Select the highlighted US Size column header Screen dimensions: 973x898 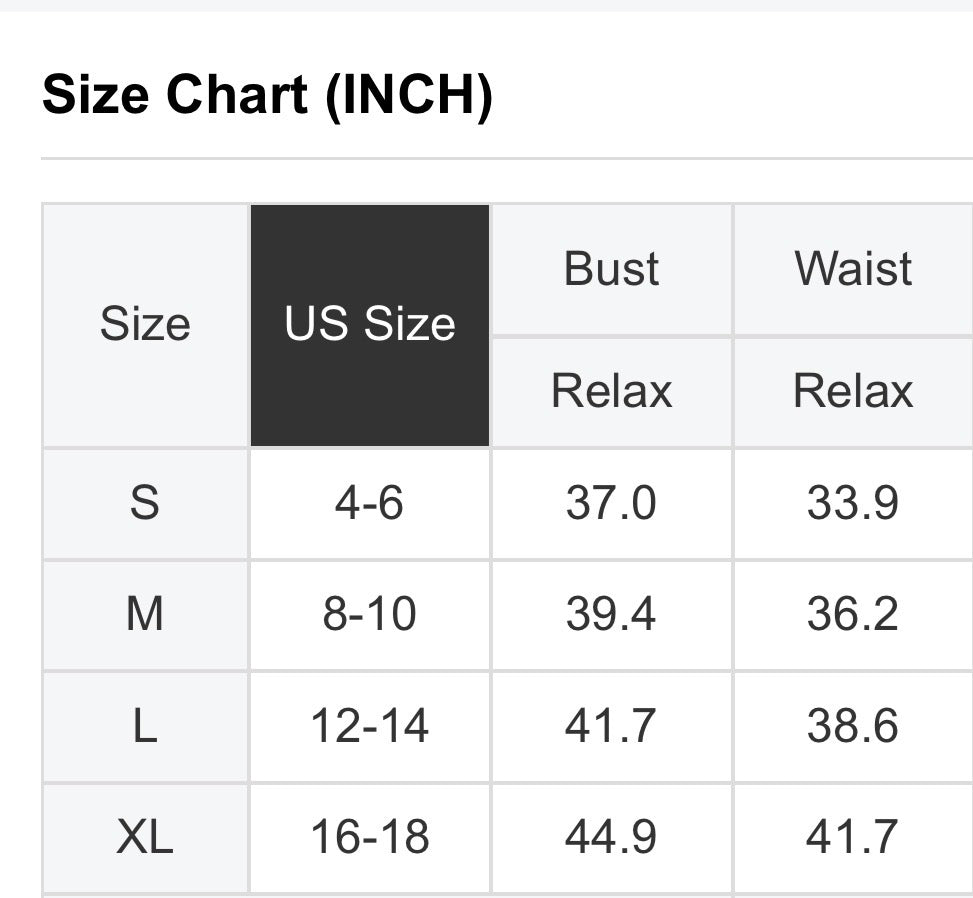point(370,325)
